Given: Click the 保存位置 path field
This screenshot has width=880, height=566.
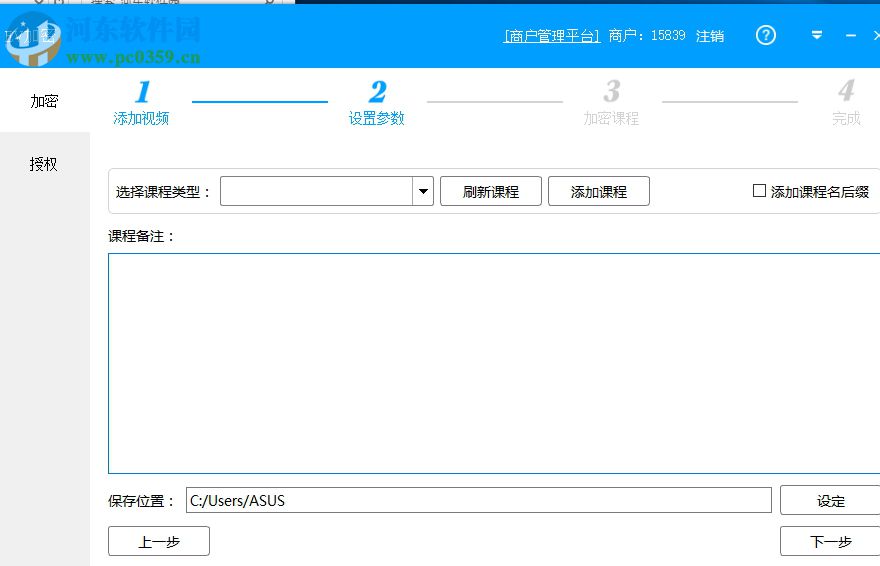Looking at the screenshot, I should click(x=479, y=500).
